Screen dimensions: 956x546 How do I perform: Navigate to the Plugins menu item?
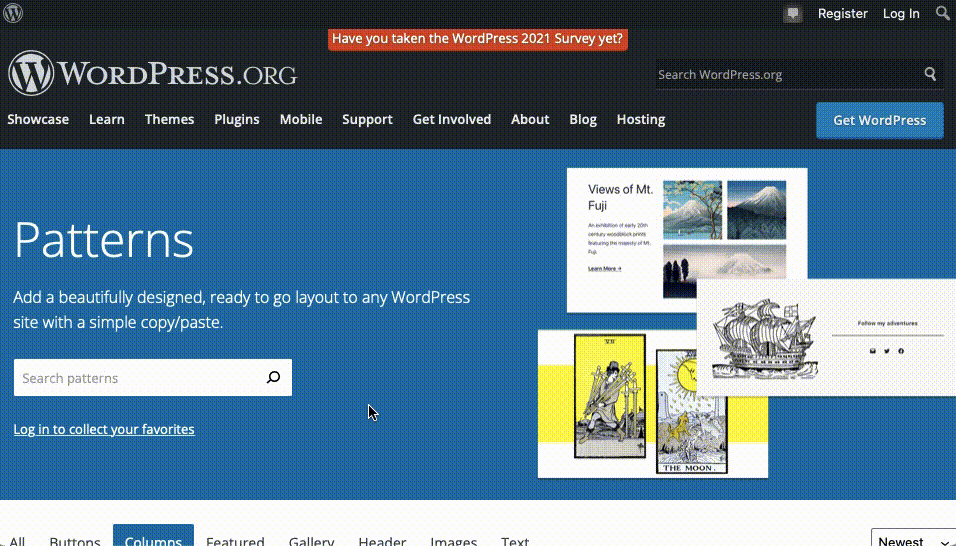[x=237, y=119]
